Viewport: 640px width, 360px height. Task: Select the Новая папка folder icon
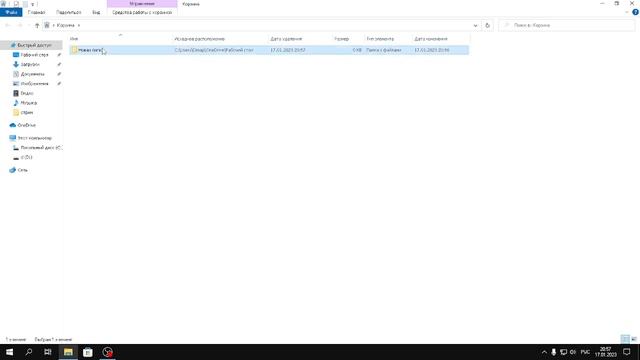click(x=74, y=50)
